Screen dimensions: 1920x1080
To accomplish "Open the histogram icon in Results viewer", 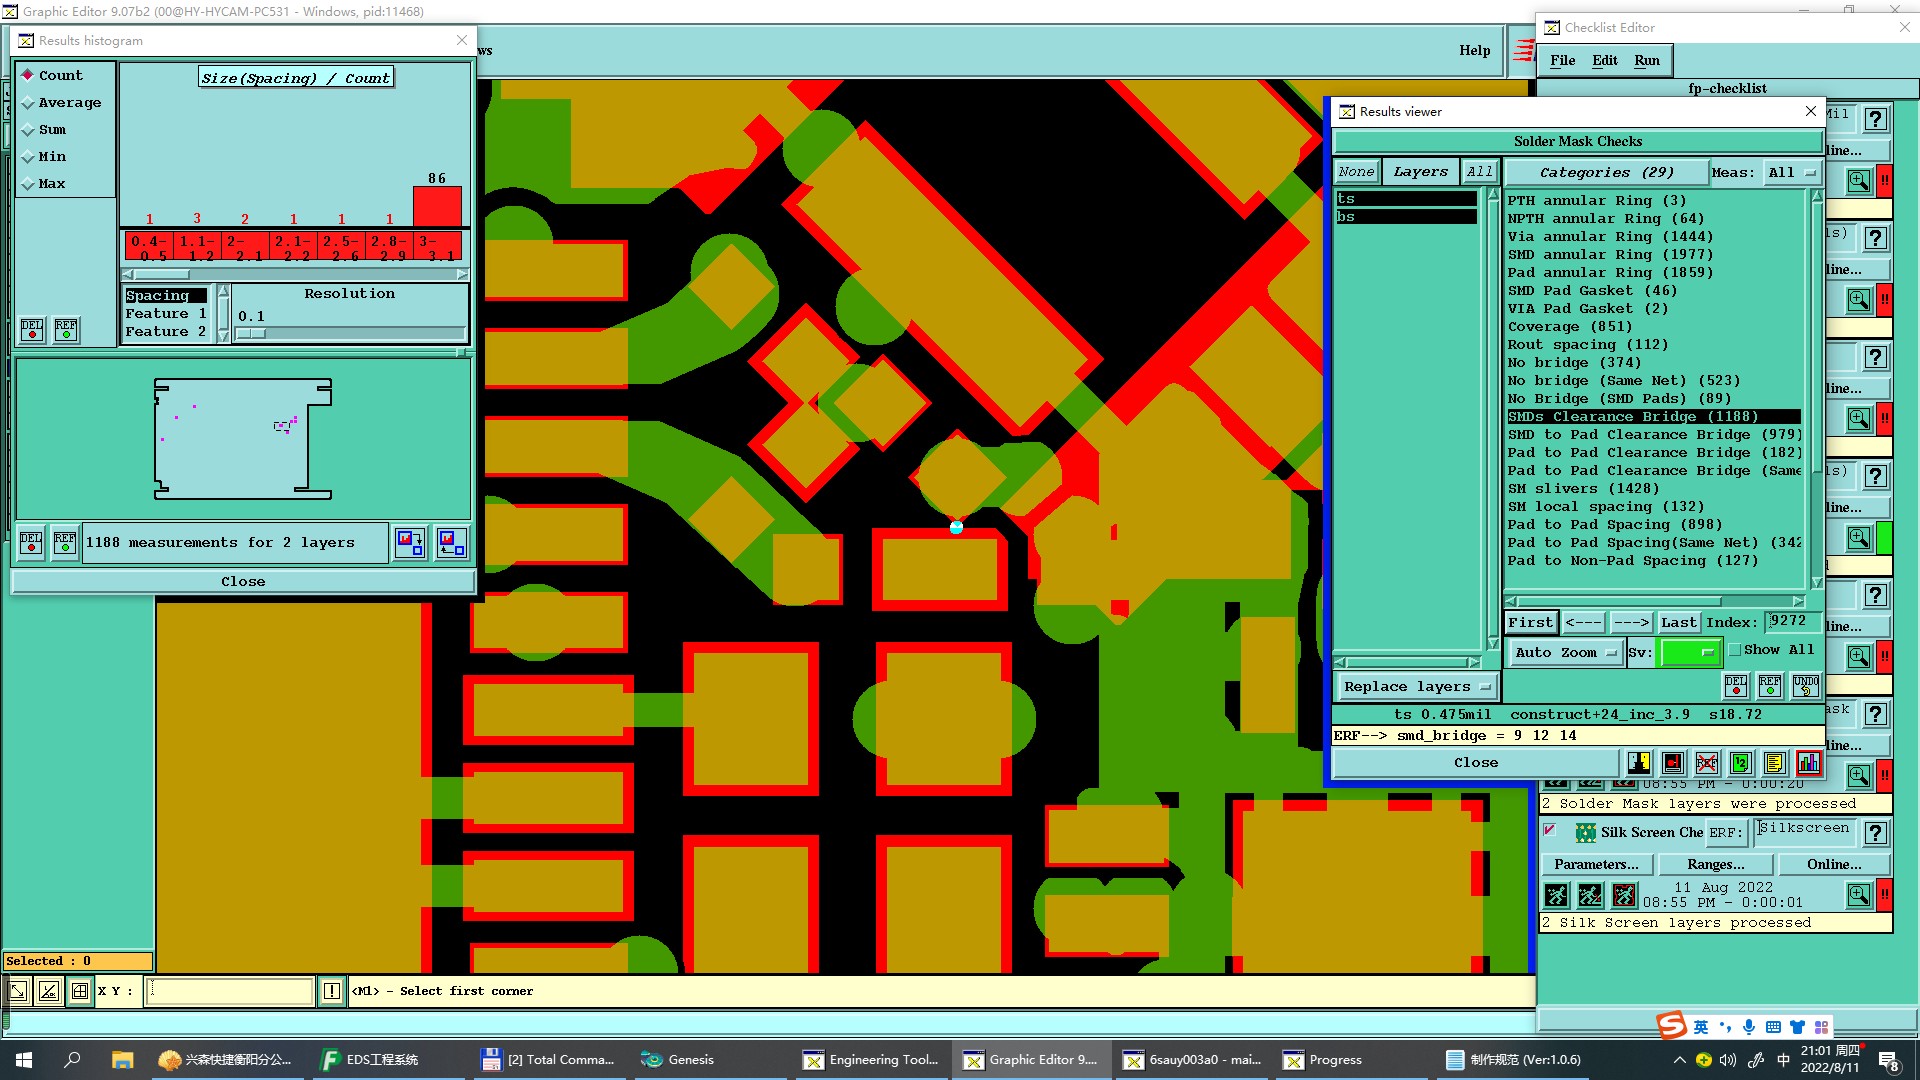I will coord(1808,764).
